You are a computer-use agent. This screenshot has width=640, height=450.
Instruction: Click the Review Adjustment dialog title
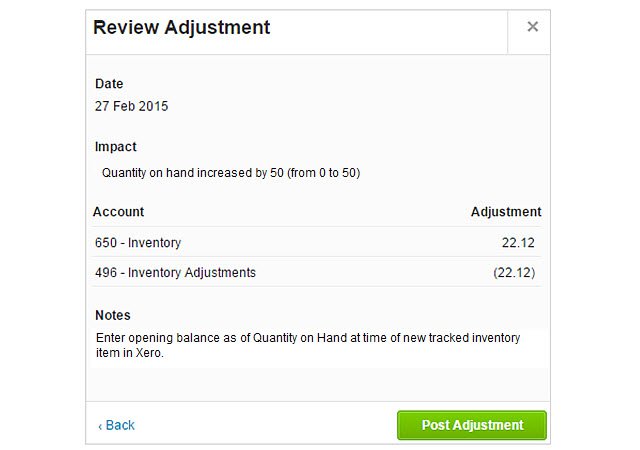click(x=181, y=28)
